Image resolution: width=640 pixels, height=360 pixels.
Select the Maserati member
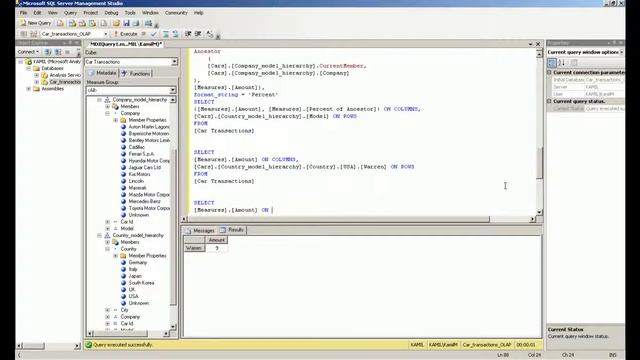(x=137, y=188)
